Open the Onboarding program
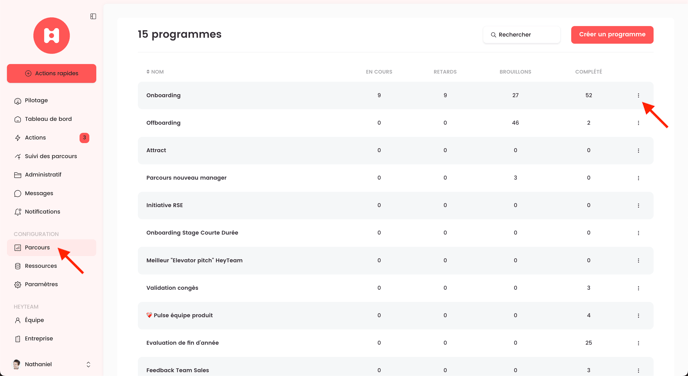Viewport: 688px width, 376px height. 163,95
